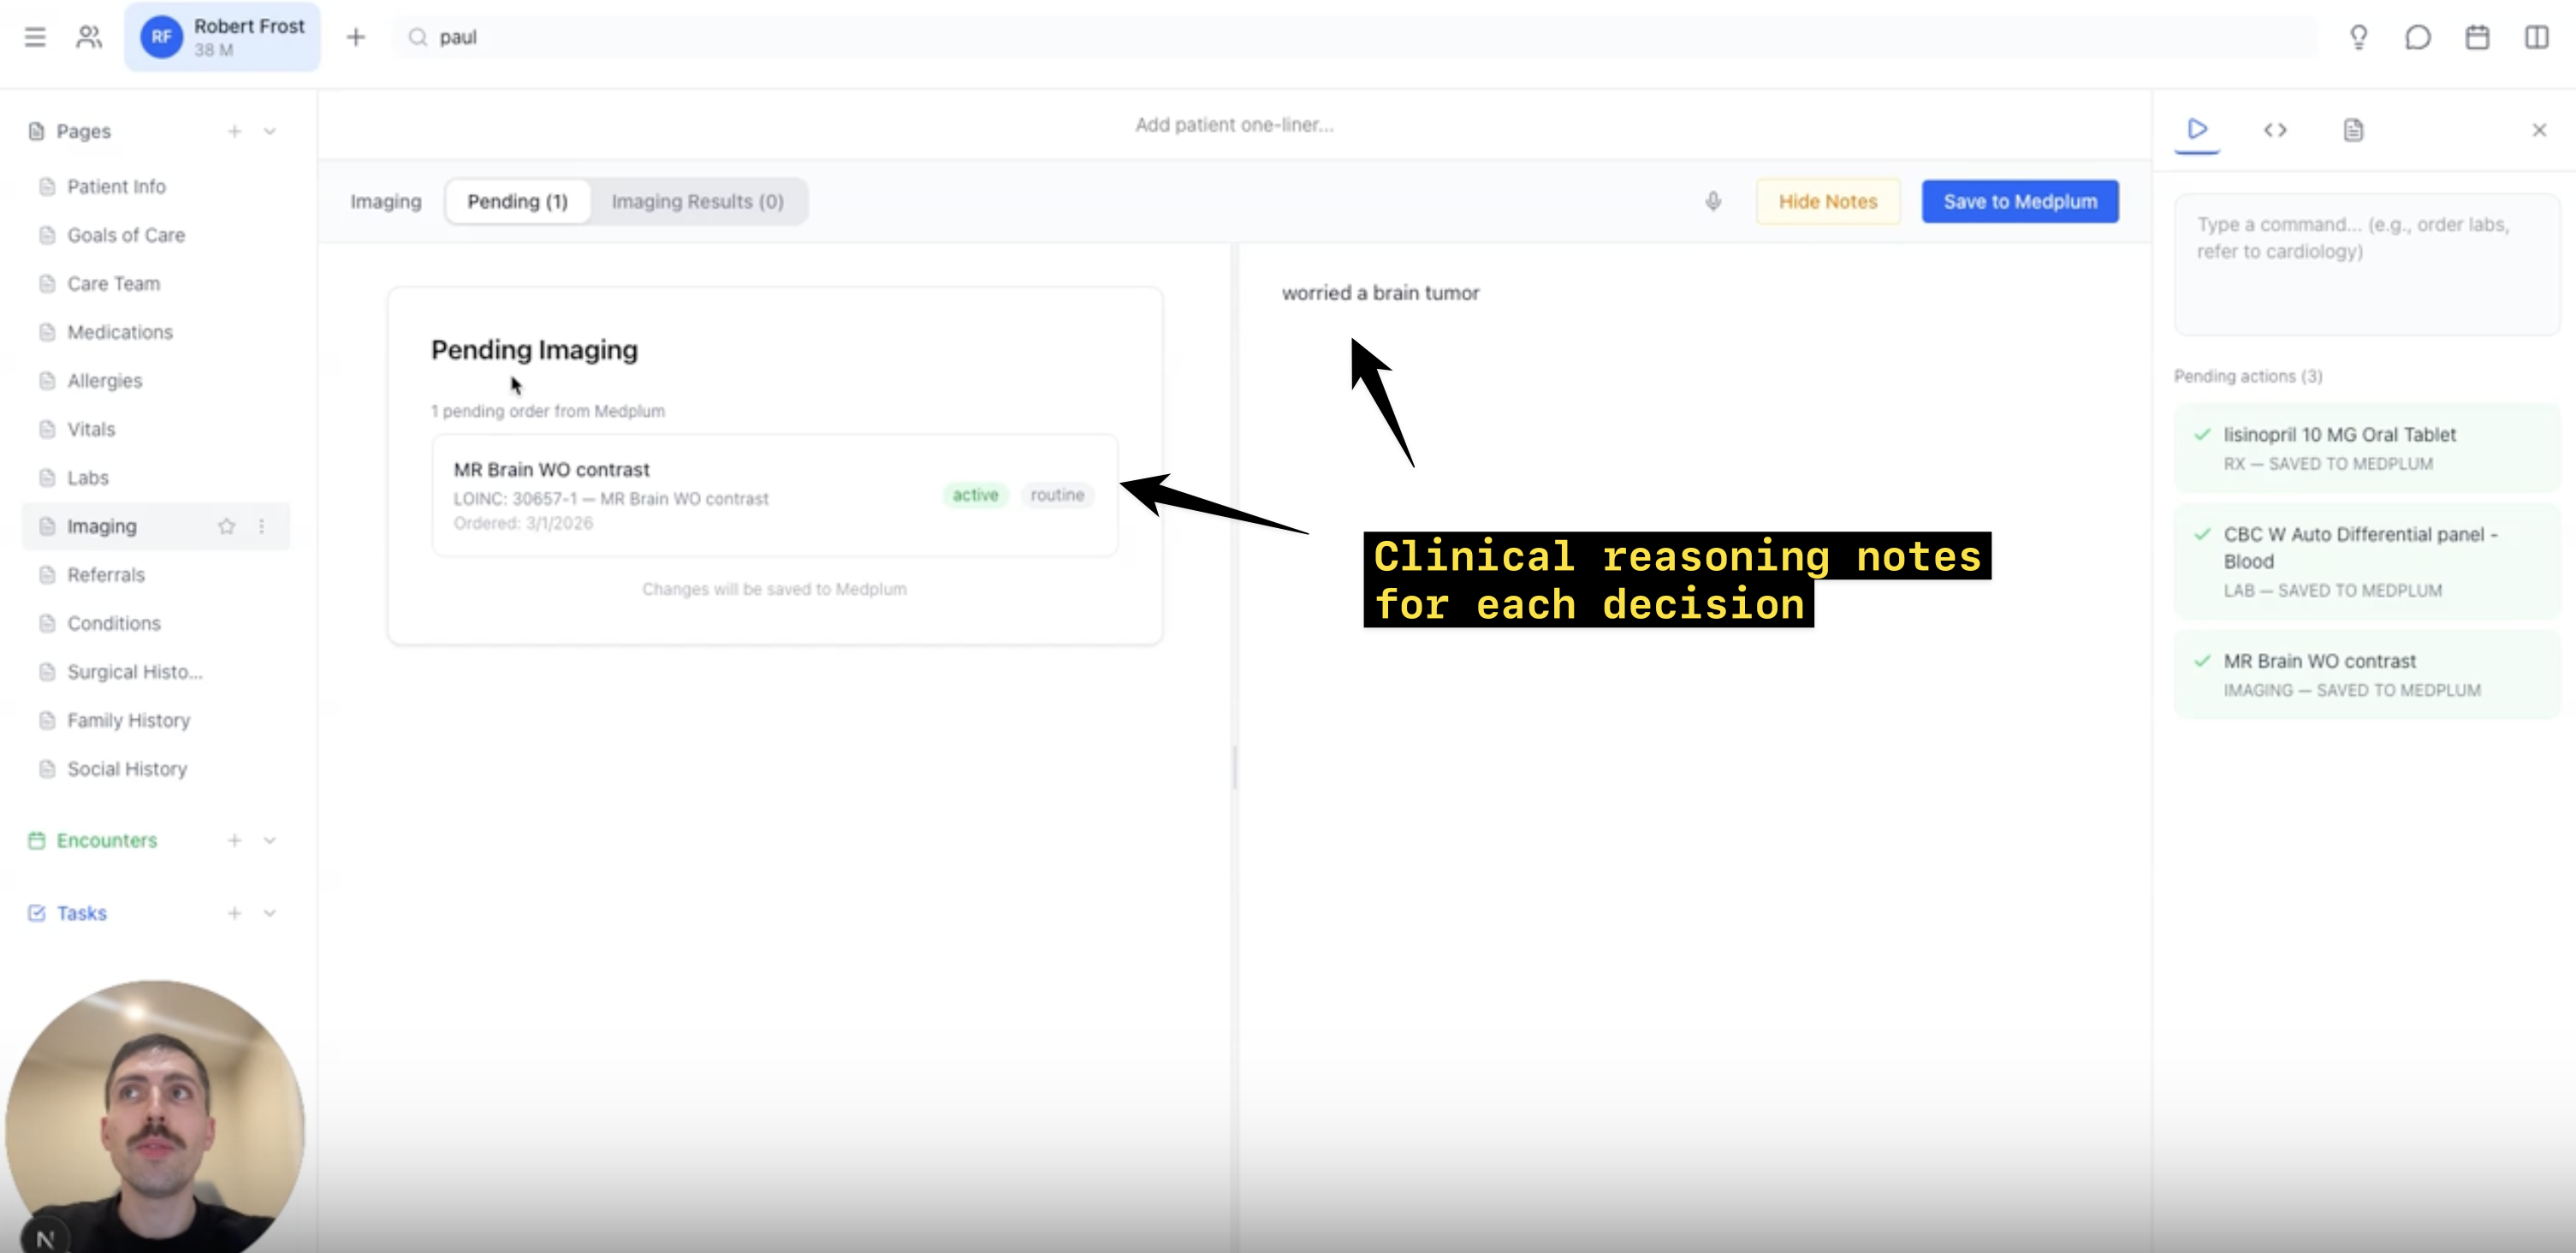Click the worried a brain tumor note text
Viewport: 2576px width, 1253px height.
[x=1380, y=293]
